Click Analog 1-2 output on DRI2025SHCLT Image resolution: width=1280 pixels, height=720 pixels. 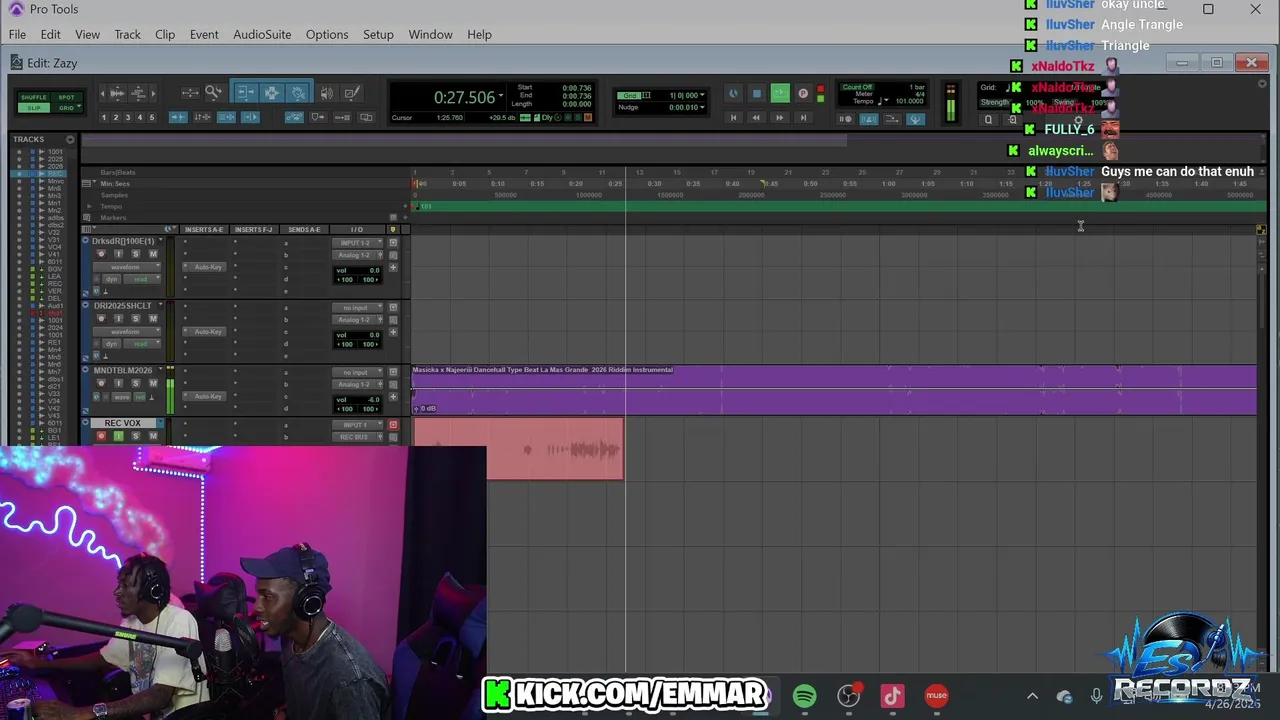point(354,320)
